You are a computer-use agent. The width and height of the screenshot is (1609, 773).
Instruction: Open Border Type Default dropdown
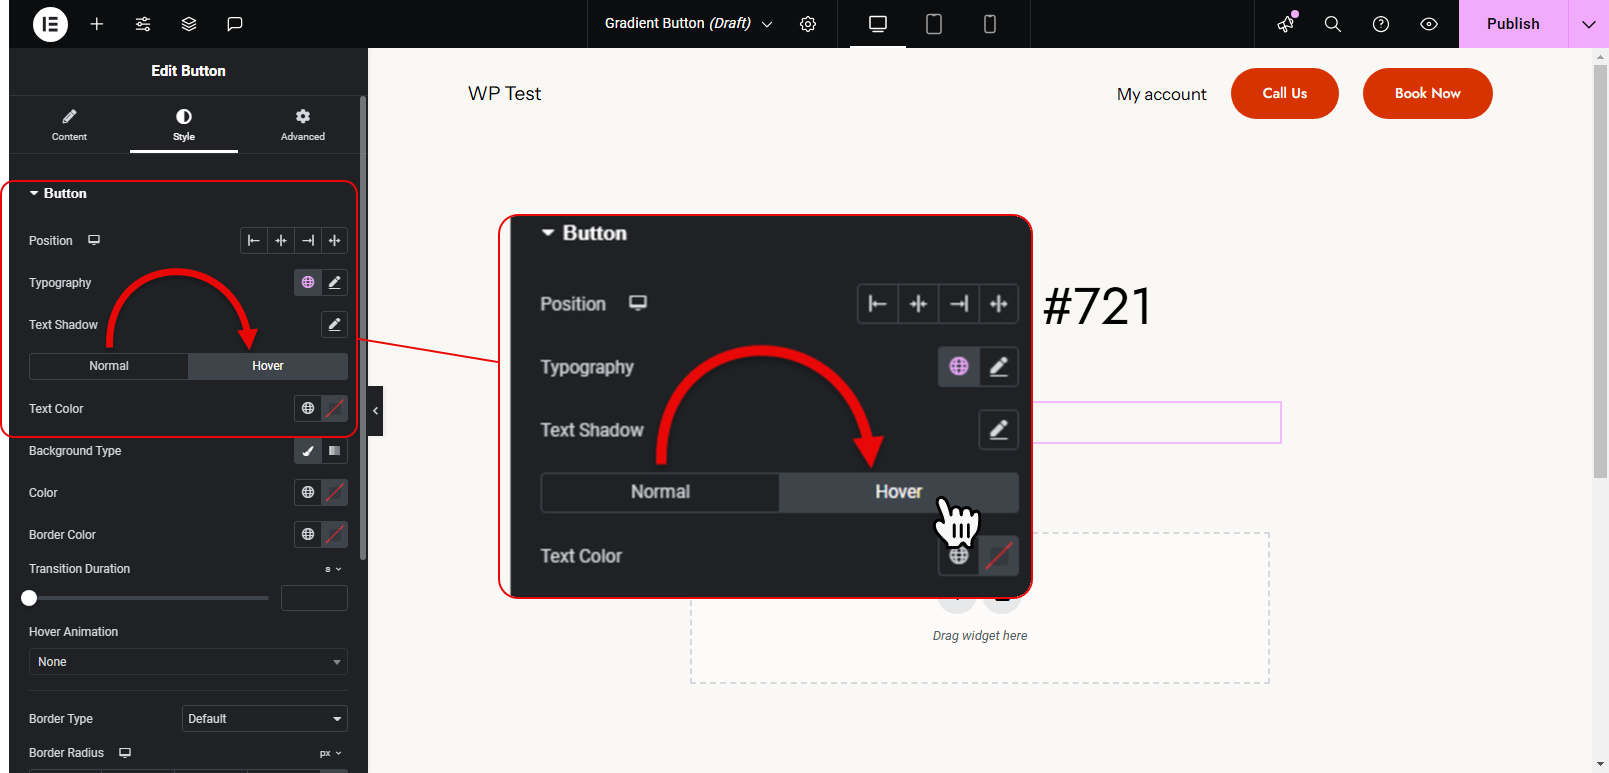click(x=265, y=719)
